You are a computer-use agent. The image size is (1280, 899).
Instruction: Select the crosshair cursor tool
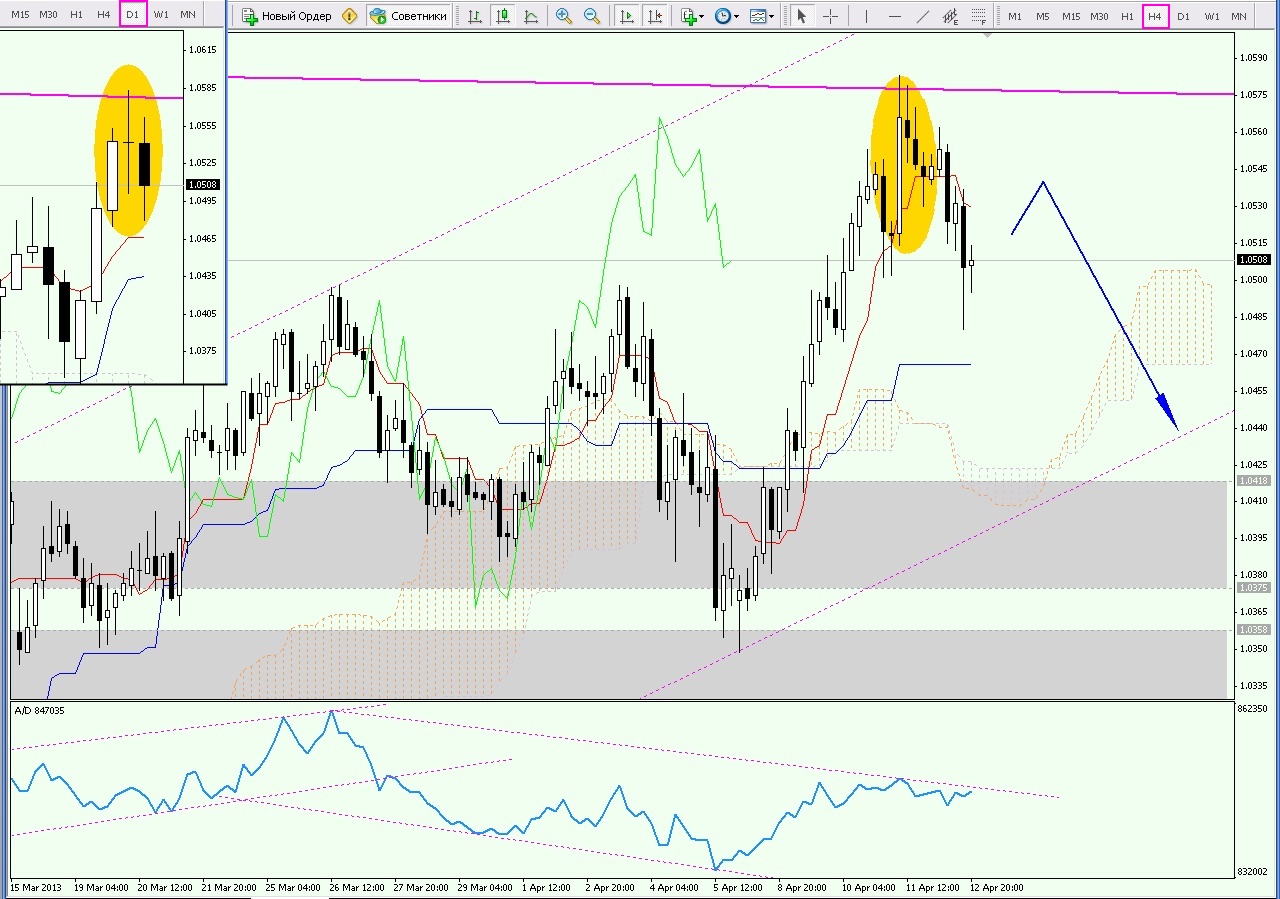tap(830, 16)
